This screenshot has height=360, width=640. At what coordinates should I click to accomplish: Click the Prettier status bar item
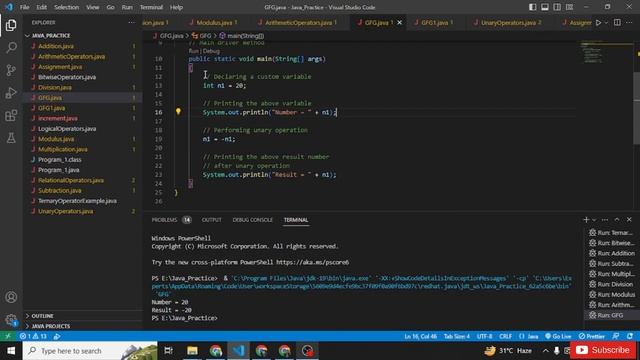click(x=591, y=336)
